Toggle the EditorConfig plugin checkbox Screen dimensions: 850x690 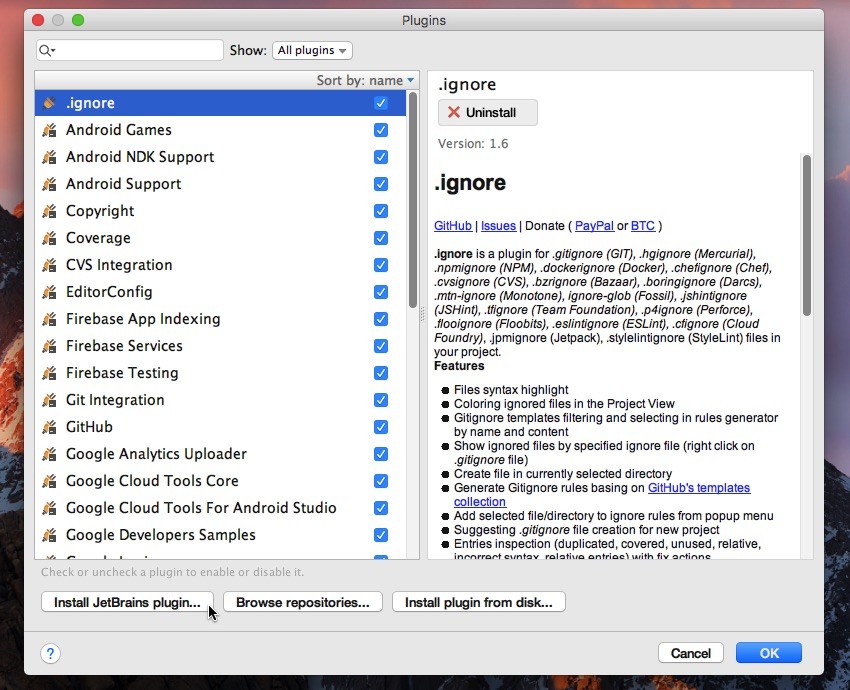pos(381,292)
